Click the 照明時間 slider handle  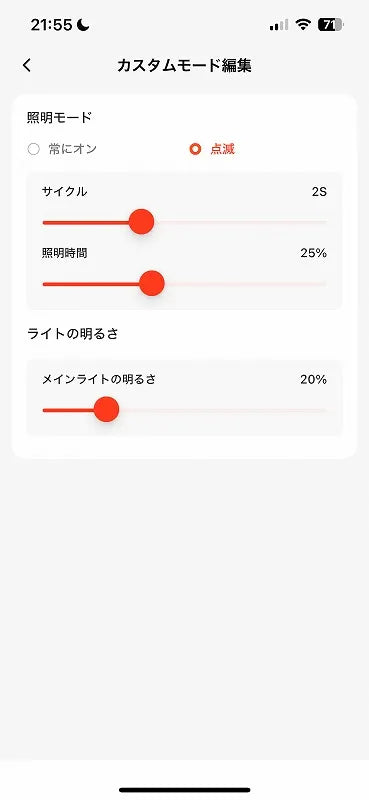click(152, 284)
